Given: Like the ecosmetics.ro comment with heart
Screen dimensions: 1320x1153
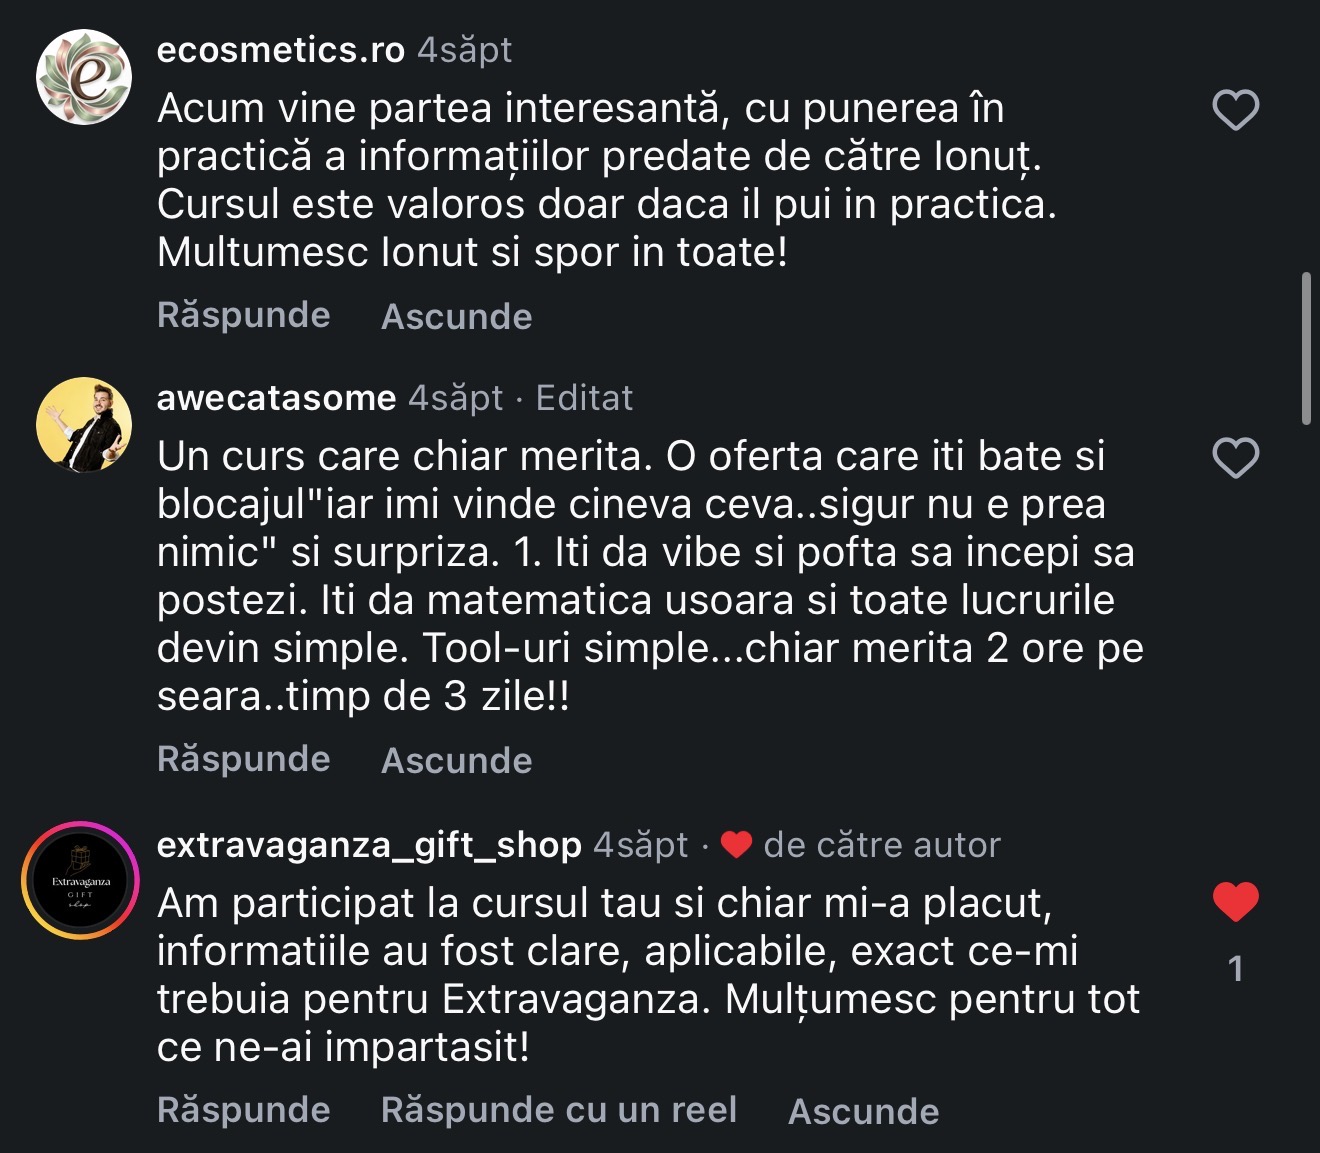Looking at the screenshot, I should pyautogui.click(x=1235, y=110).
